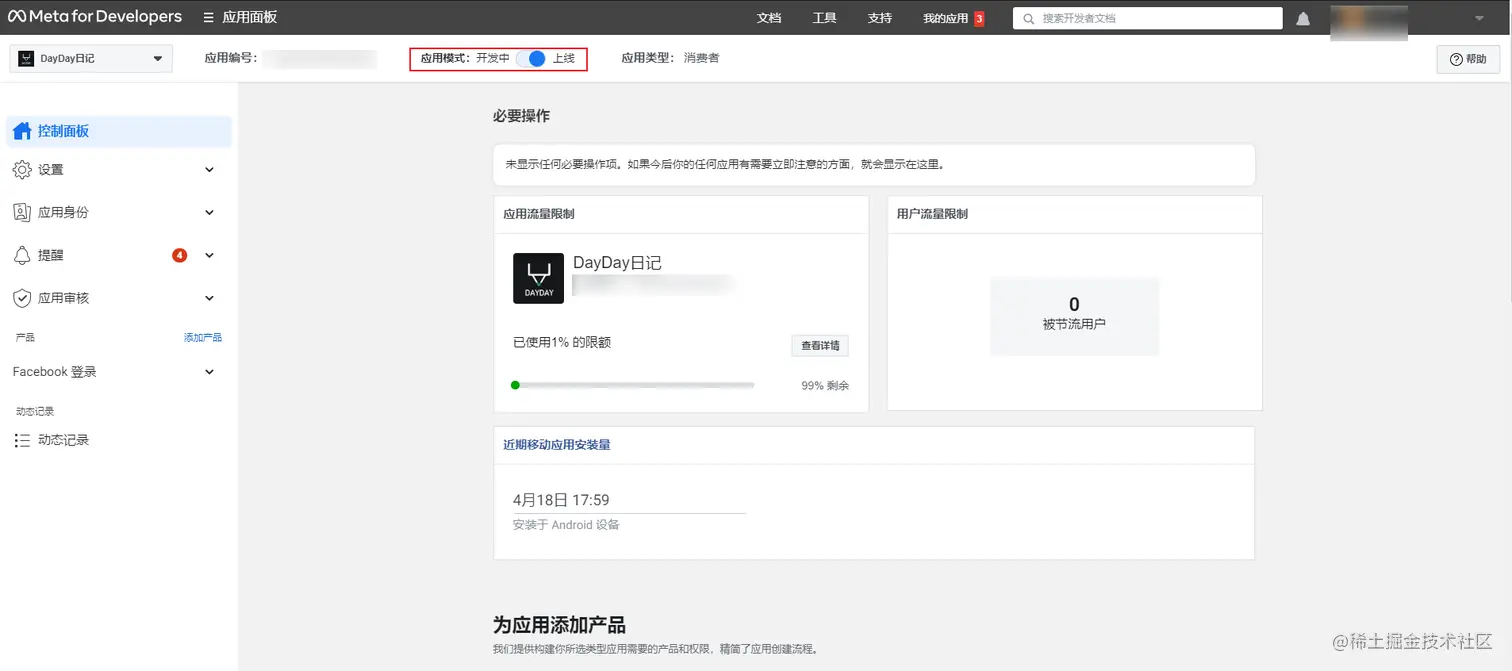Expand the 应用身份 sidebar section
1512x671 pixels.
[x=209, y=212]
